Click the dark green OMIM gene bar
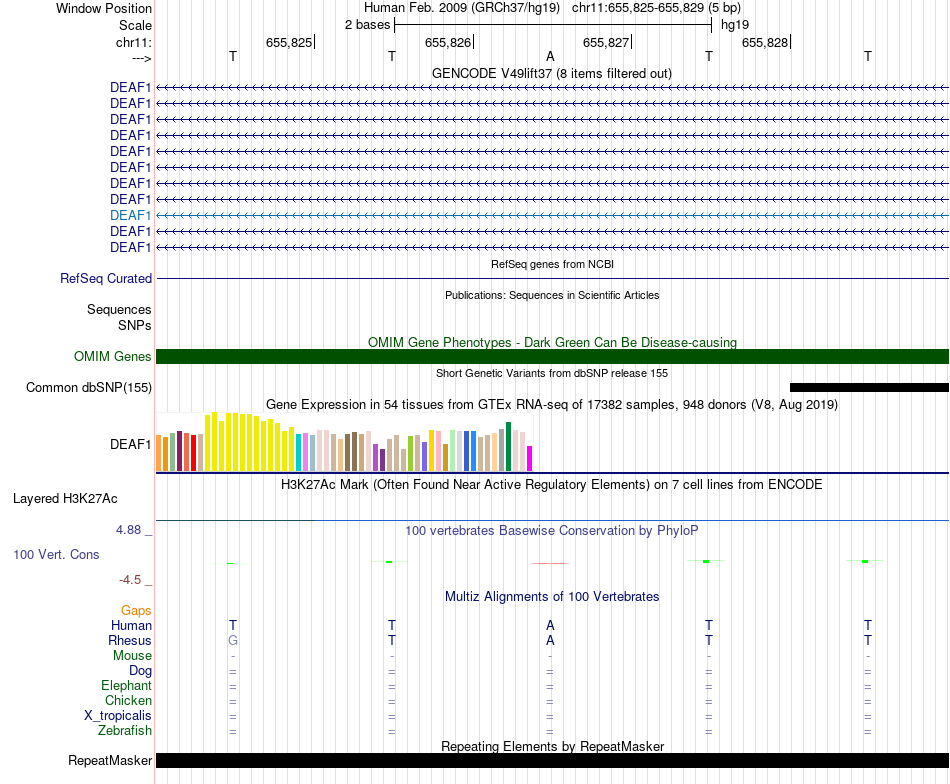 tap(552, 356)
